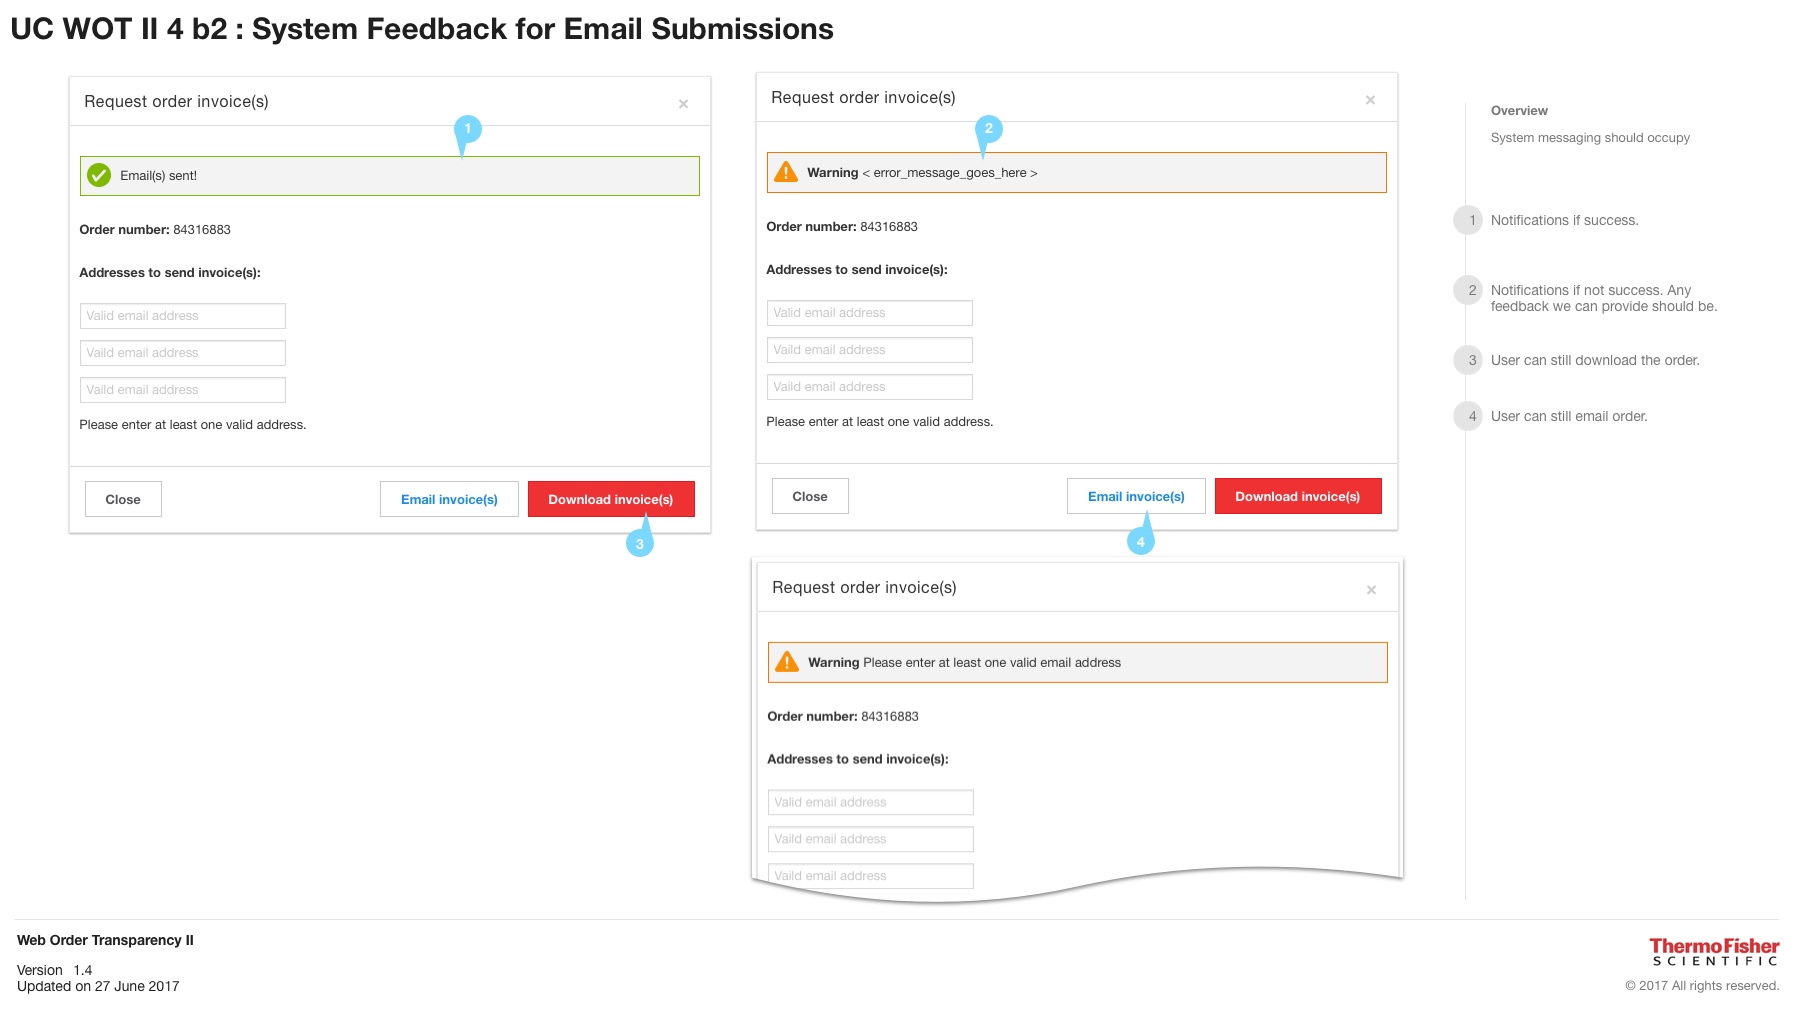Focus third email address field in success dialog
Viewport: 1800px width, 1024px height.
182,390
